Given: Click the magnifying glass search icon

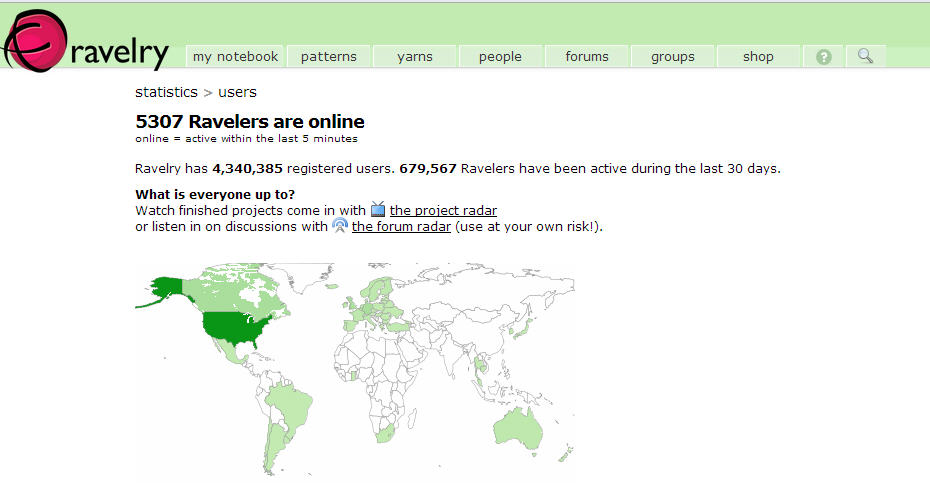Looking at the screenshot, I should coord(866,56).
